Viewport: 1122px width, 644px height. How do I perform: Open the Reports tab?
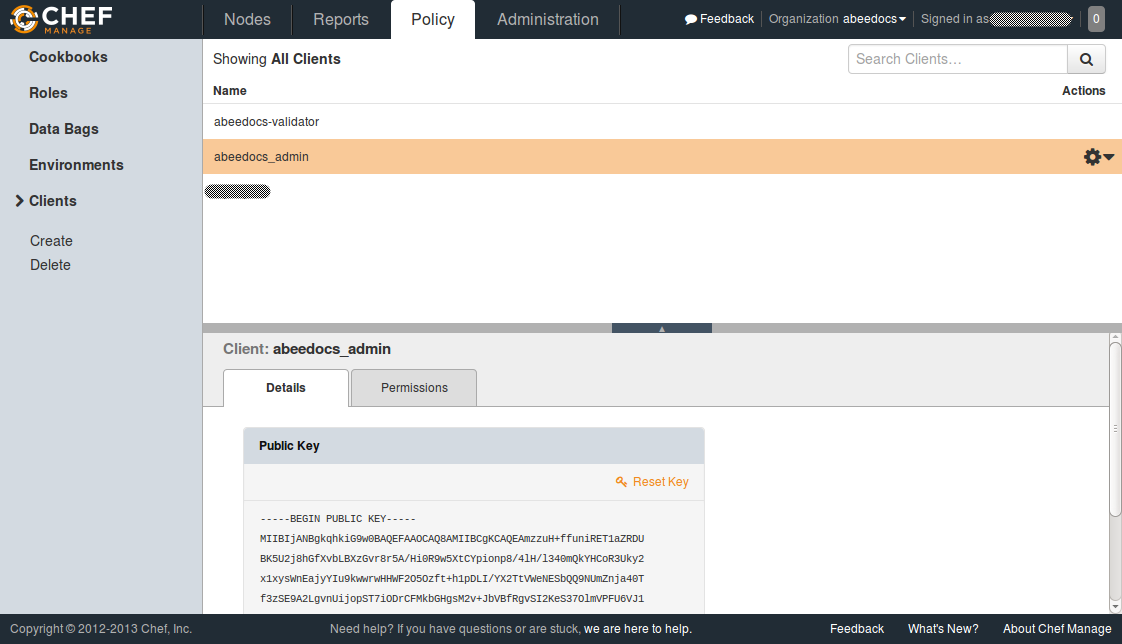click(341, 19)
